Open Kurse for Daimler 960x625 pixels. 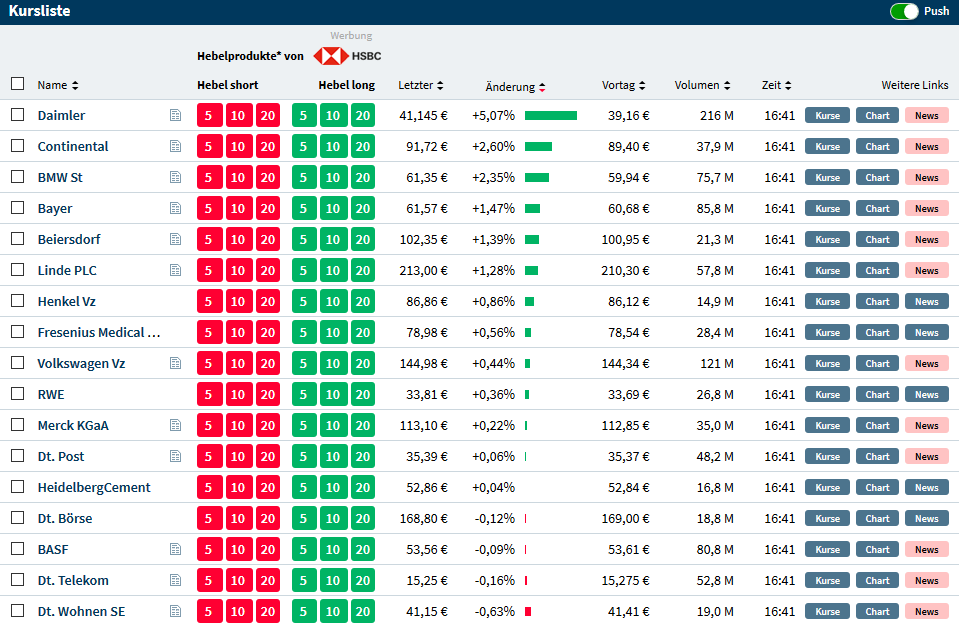coord(827,115)
